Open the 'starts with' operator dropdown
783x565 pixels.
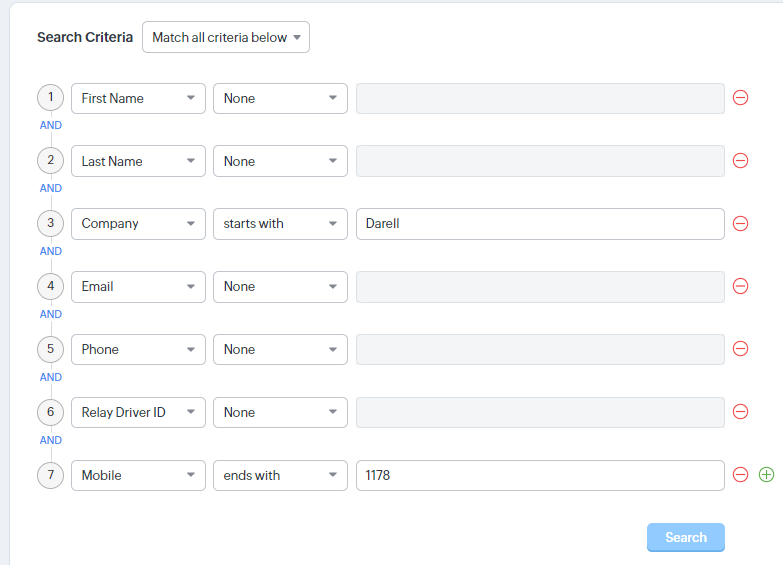(280, 224)
